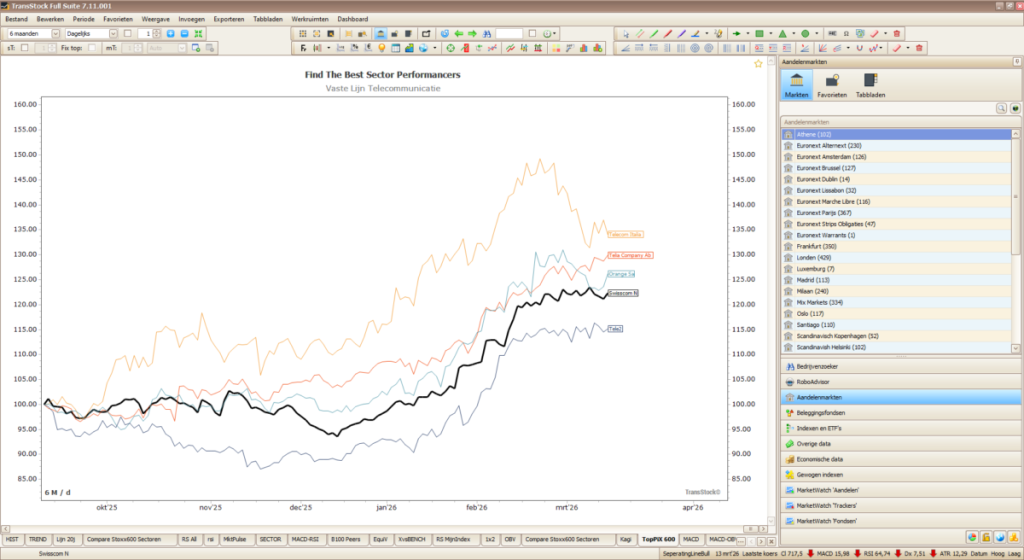Zoom in with blue plus button
The image size is (1024, 560).
tap(170, 33)
